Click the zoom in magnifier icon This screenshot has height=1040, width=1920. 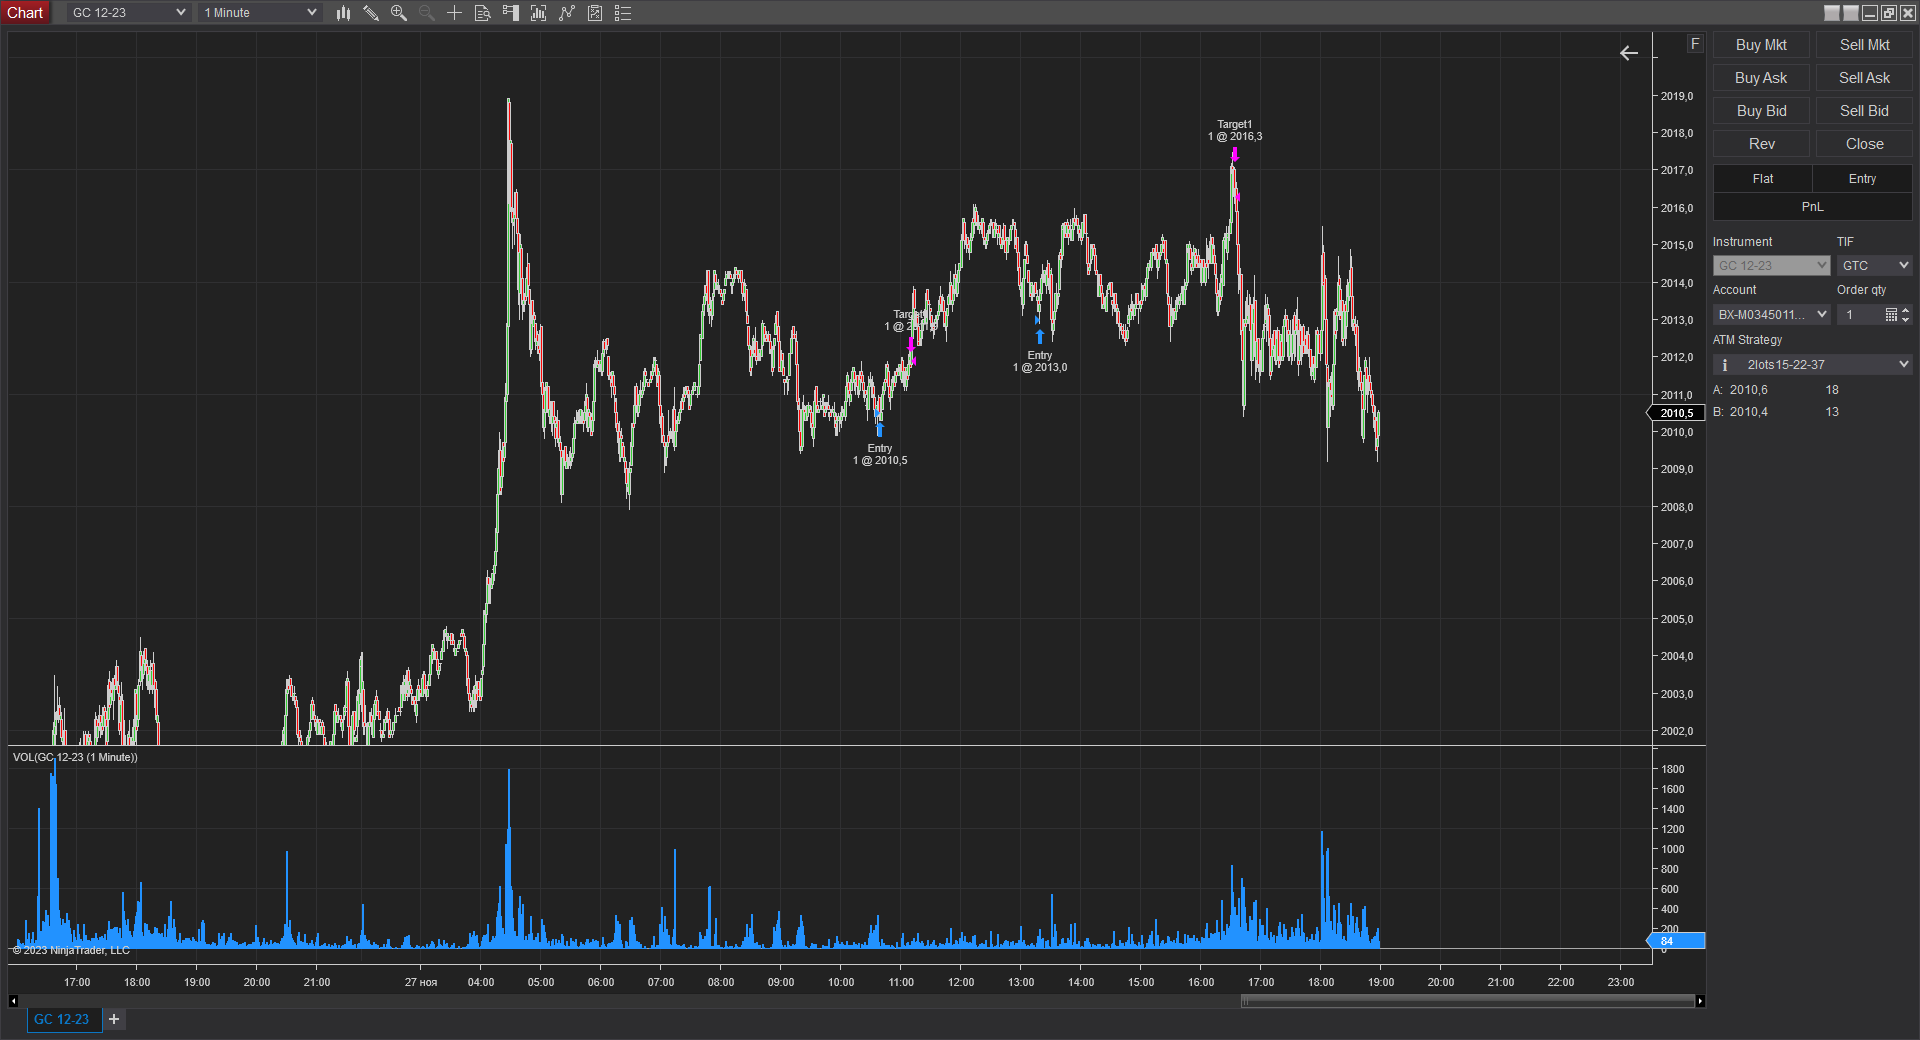[399, 13]
